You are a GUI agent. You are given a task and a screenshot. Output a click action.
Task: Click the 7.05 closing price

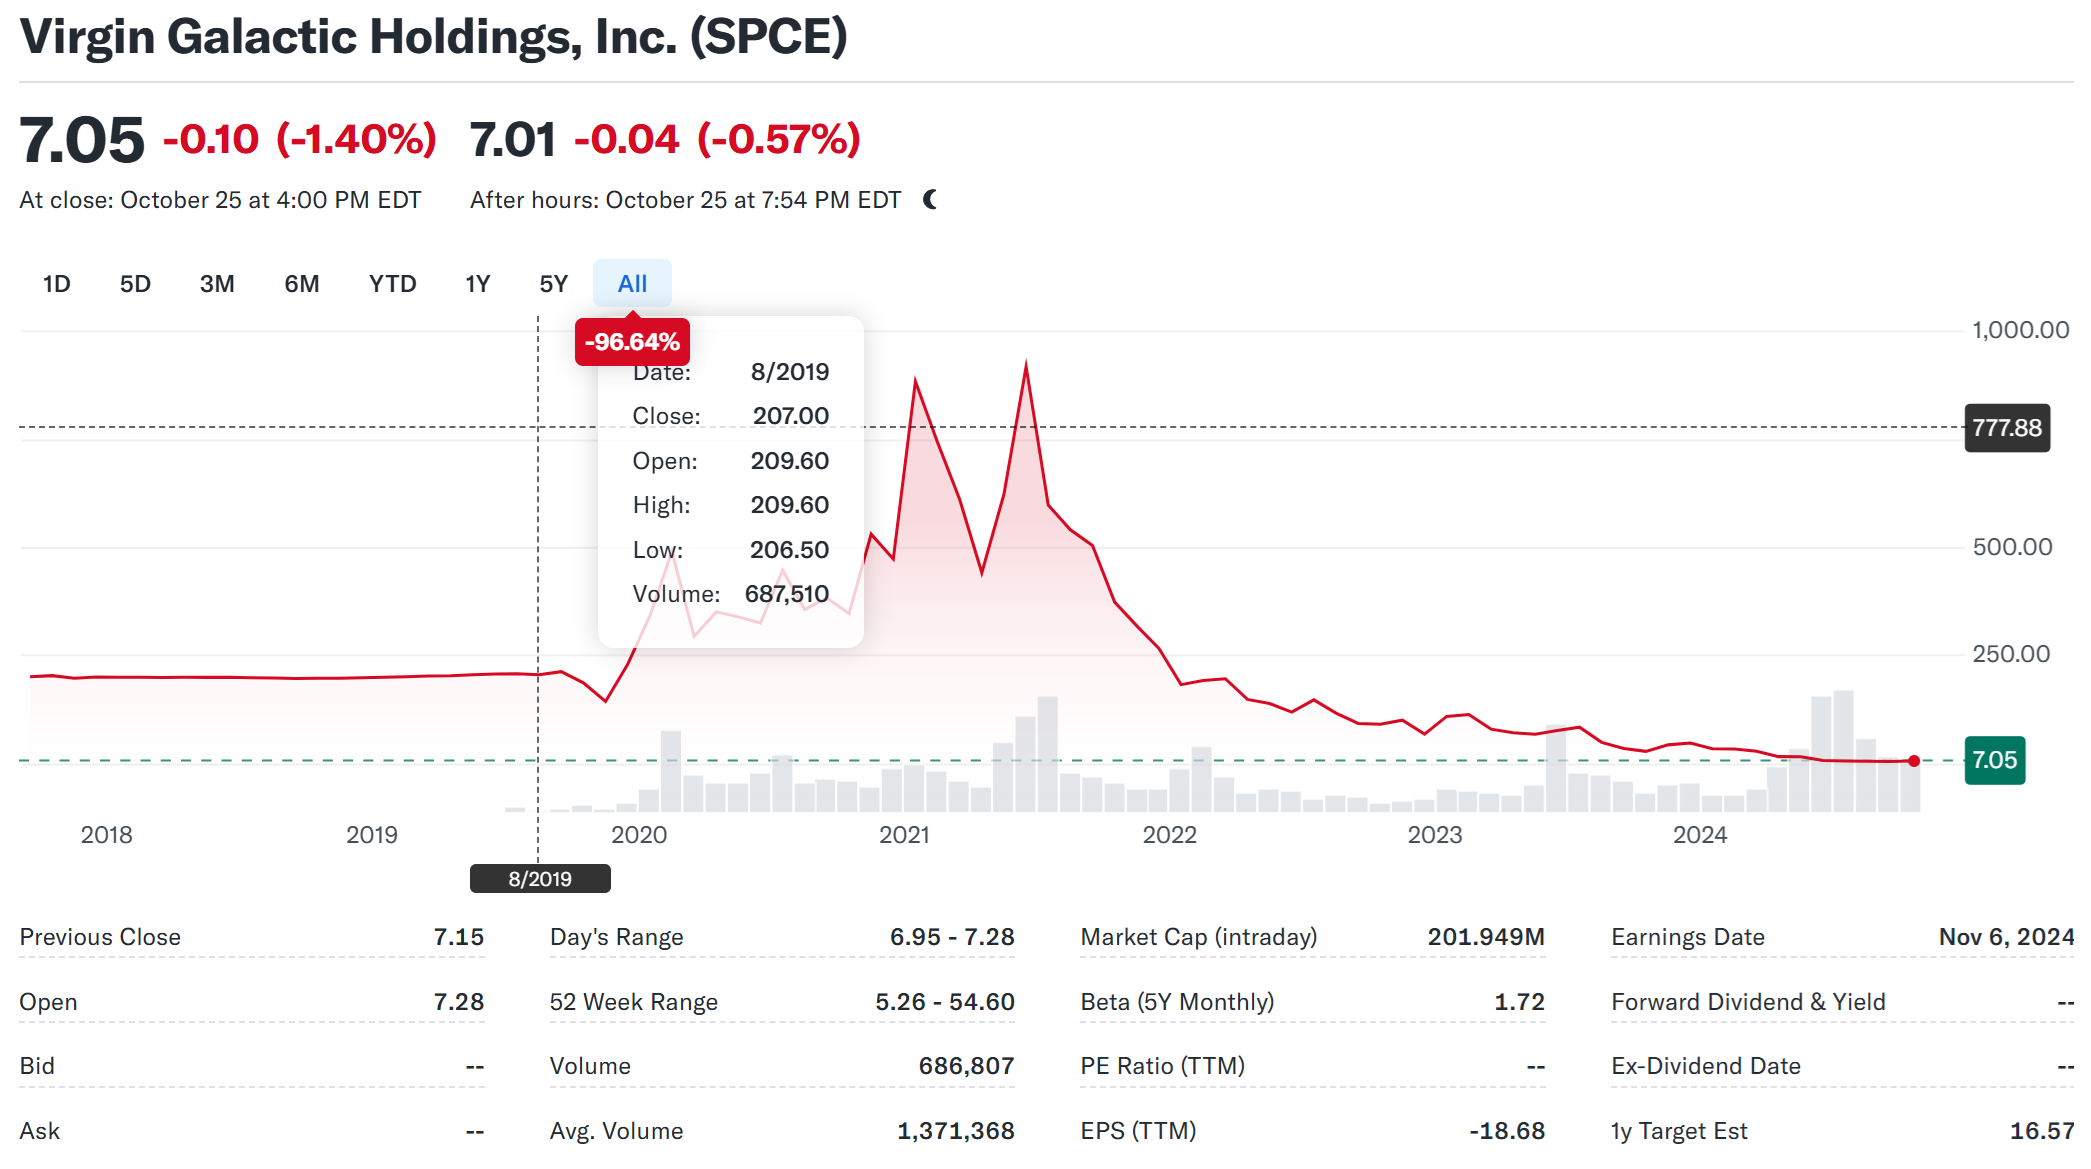pyautogui.click(x=82, y=140)
